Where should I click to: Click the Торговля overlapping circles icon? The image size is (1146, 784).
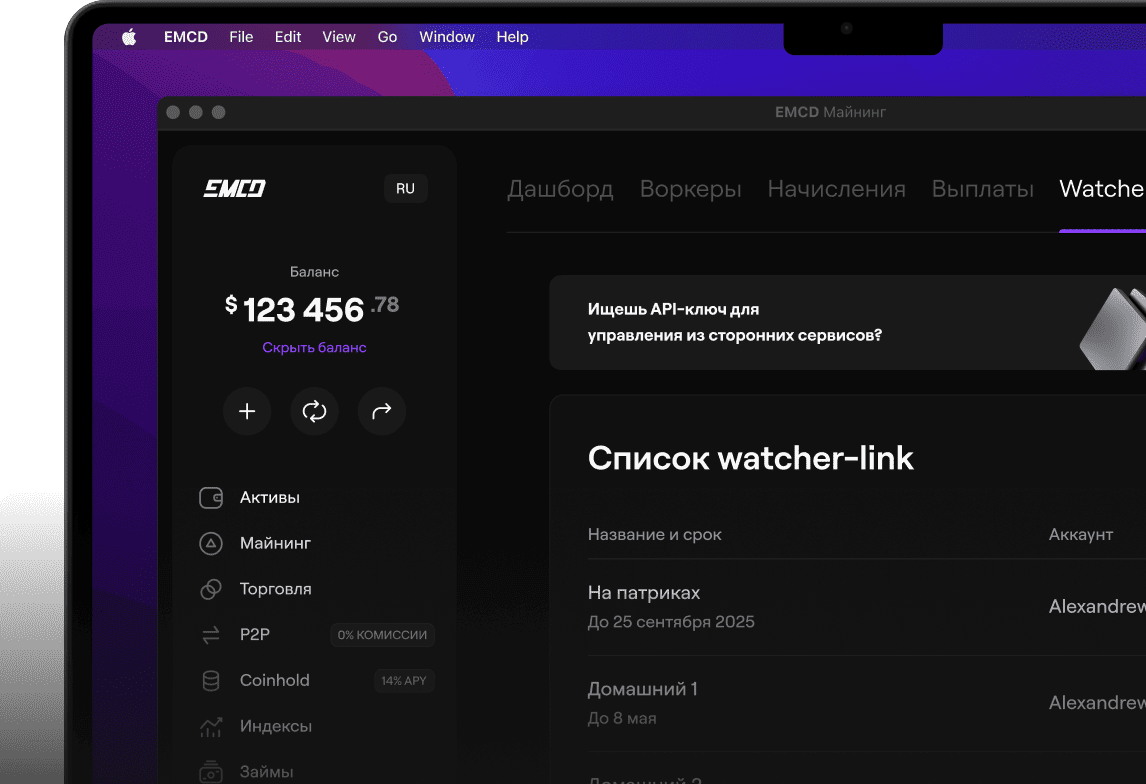pos(211,589)
